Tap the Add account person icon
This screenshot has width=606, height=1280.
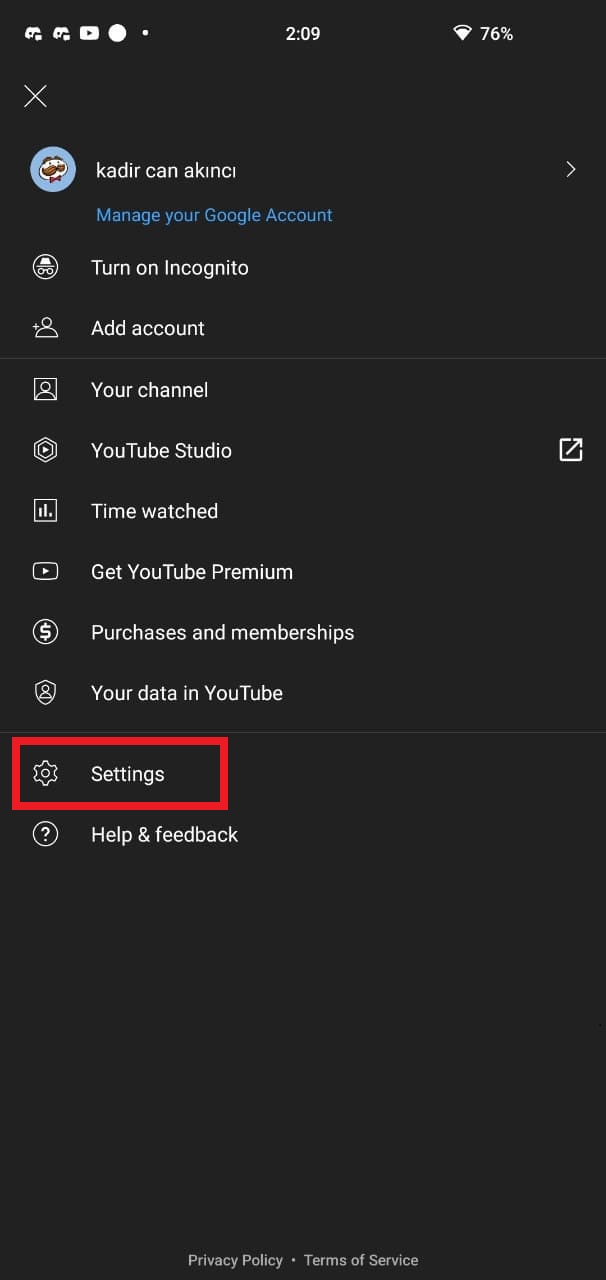(45, 328)
